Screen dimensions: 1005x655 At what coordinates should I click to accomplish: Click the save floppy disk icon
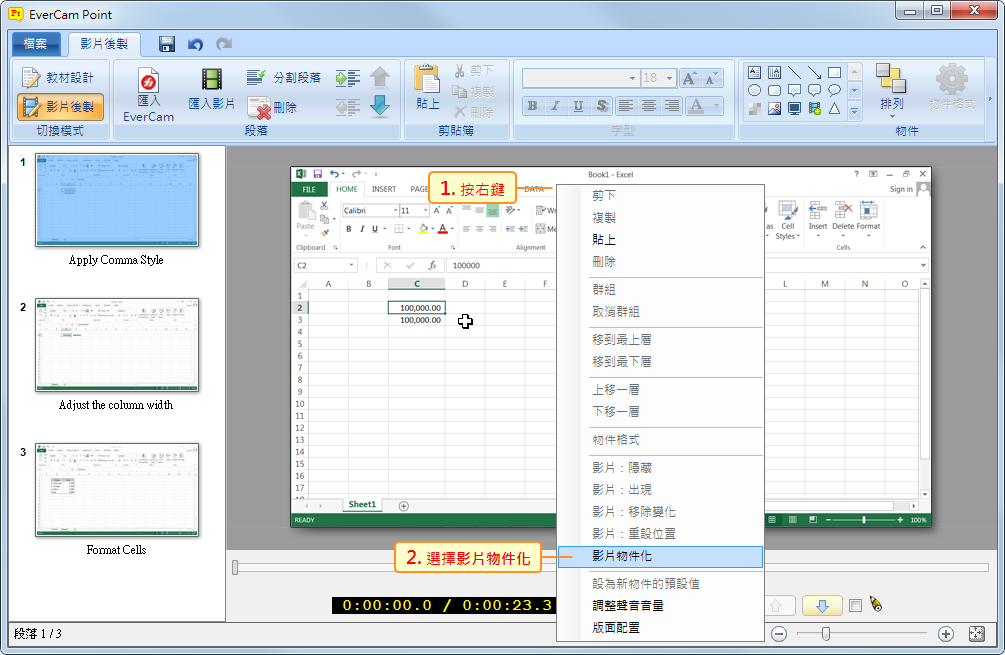click(x=167, y=44)
